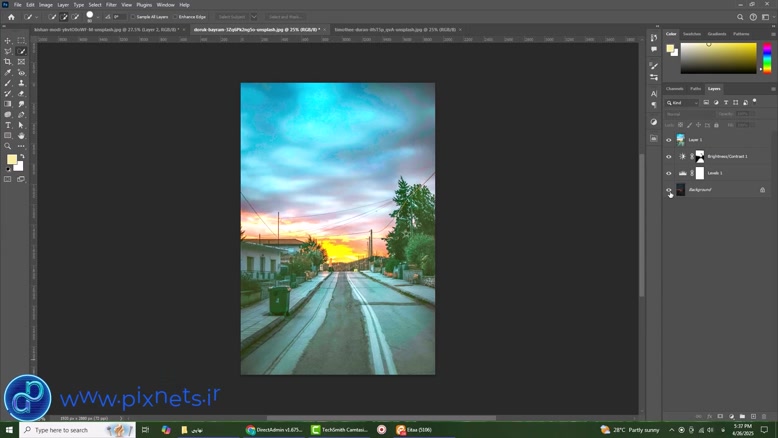This screenshot has height=438, width=778.
Task: Select the Clone Stamp tool
Action: (x=21, y=83)
